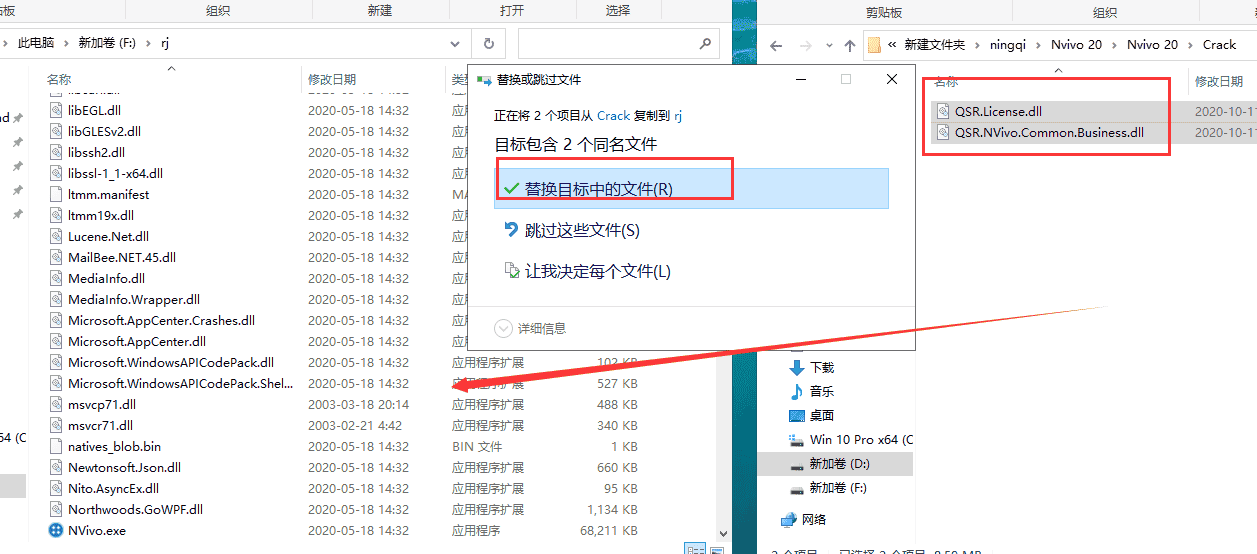The image size is (1257, 554).
Task: Select the NVivo.exe application icon
Action: coord(56,530)
